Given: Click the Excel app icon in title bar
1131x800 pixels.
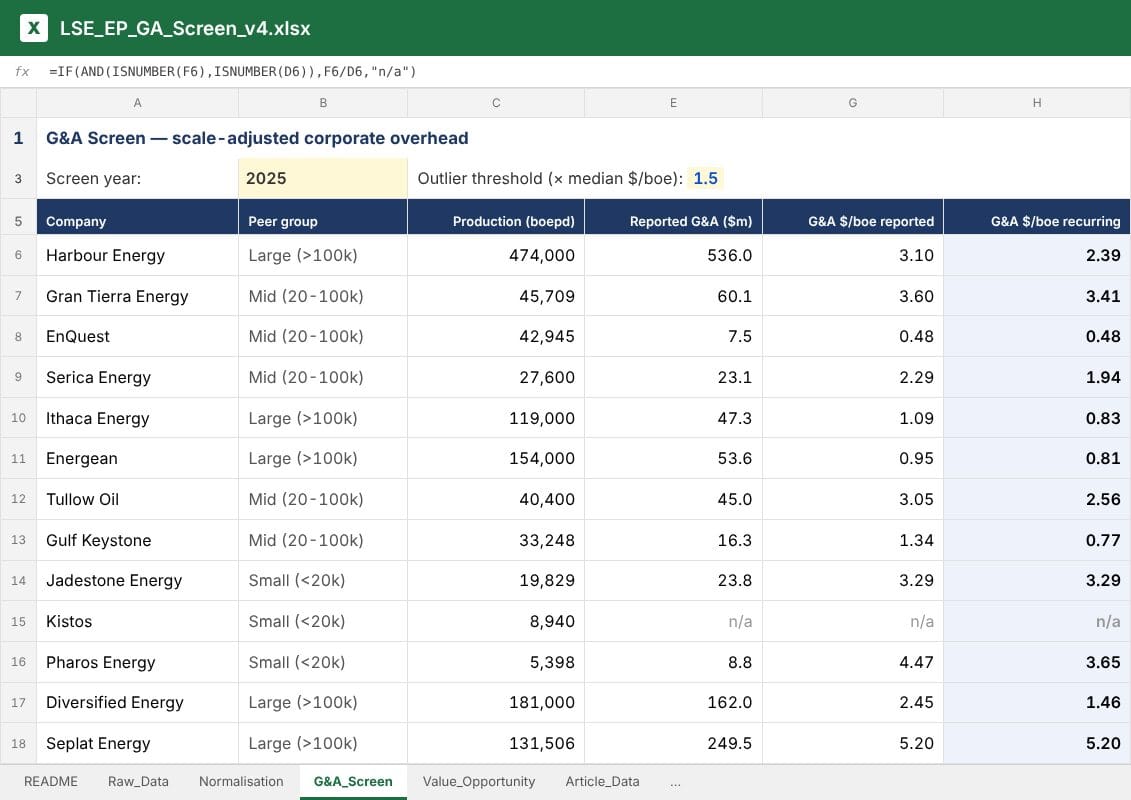Looking at the screenshot, I should 33,28.
